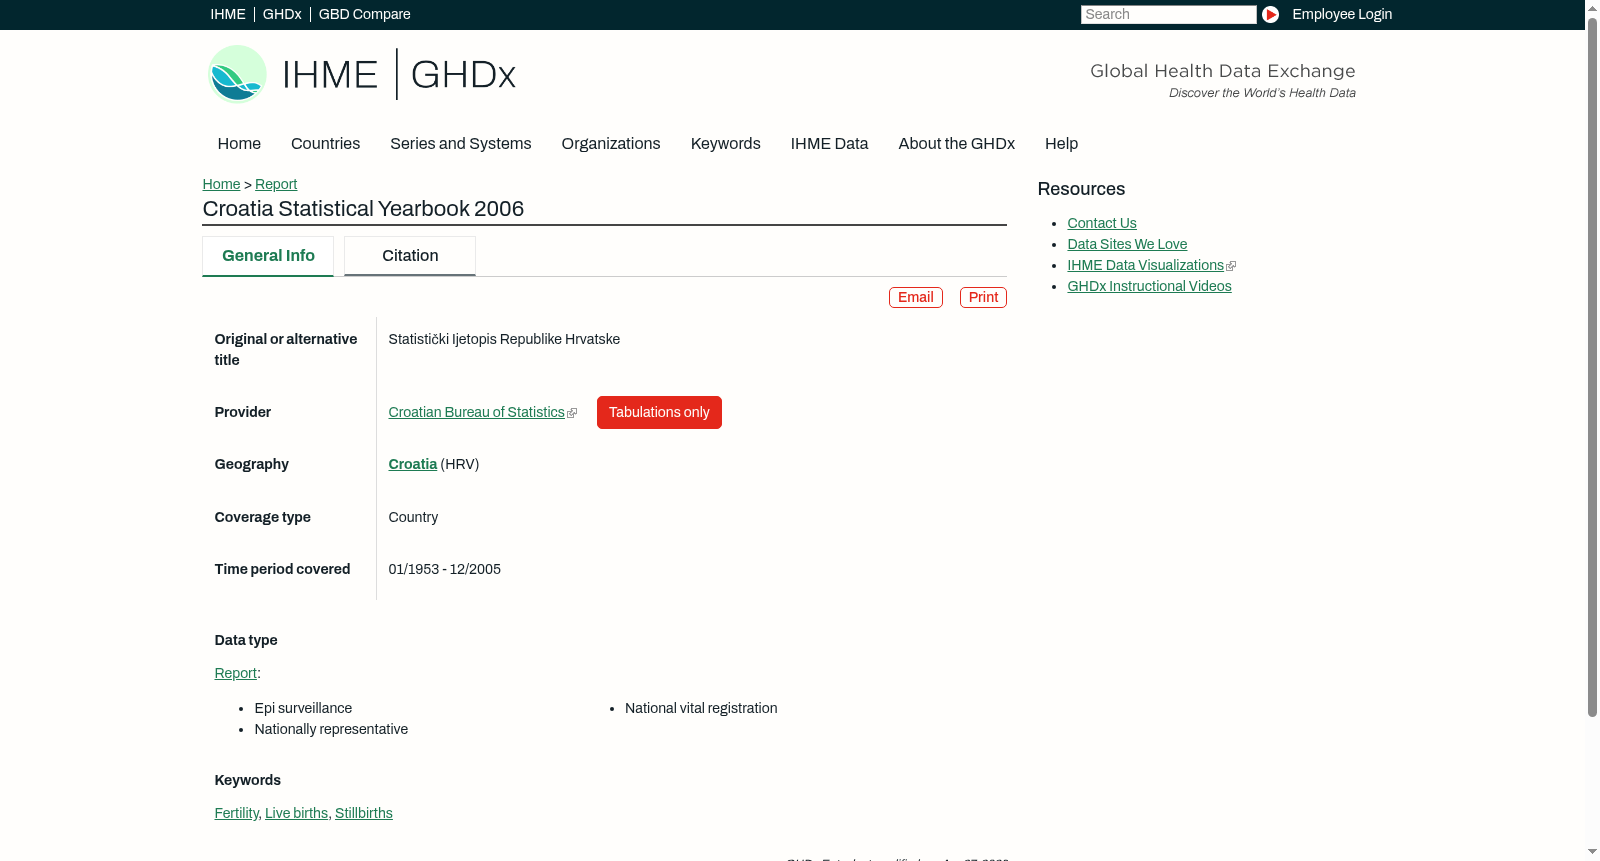Click Report breadcrumb link
Image resolution: width=1600 pixels, height=861 pixels.
pyautogui.click(x=276, y=184)
